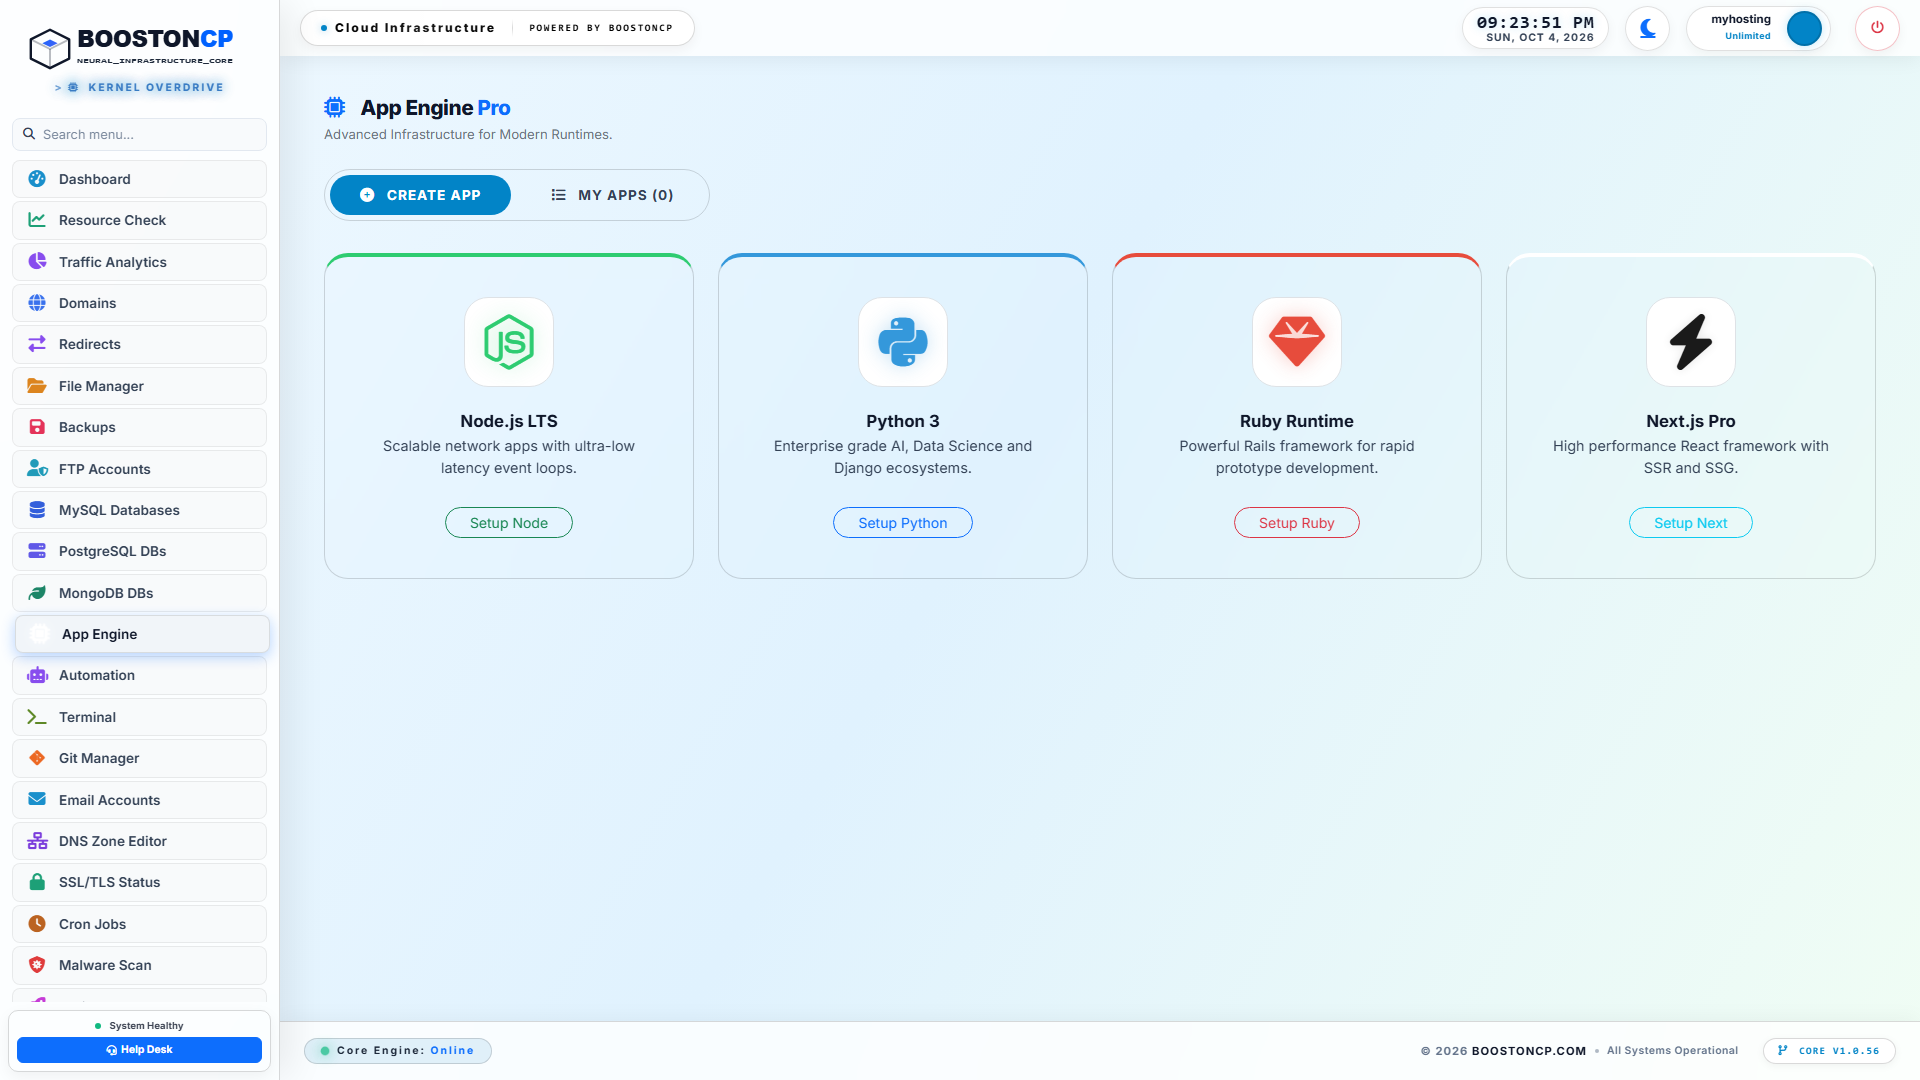This screenshot has height=1080, width=1920.
Task: Click the CORE v1.0.56 version badge
Action: 1829,1051
